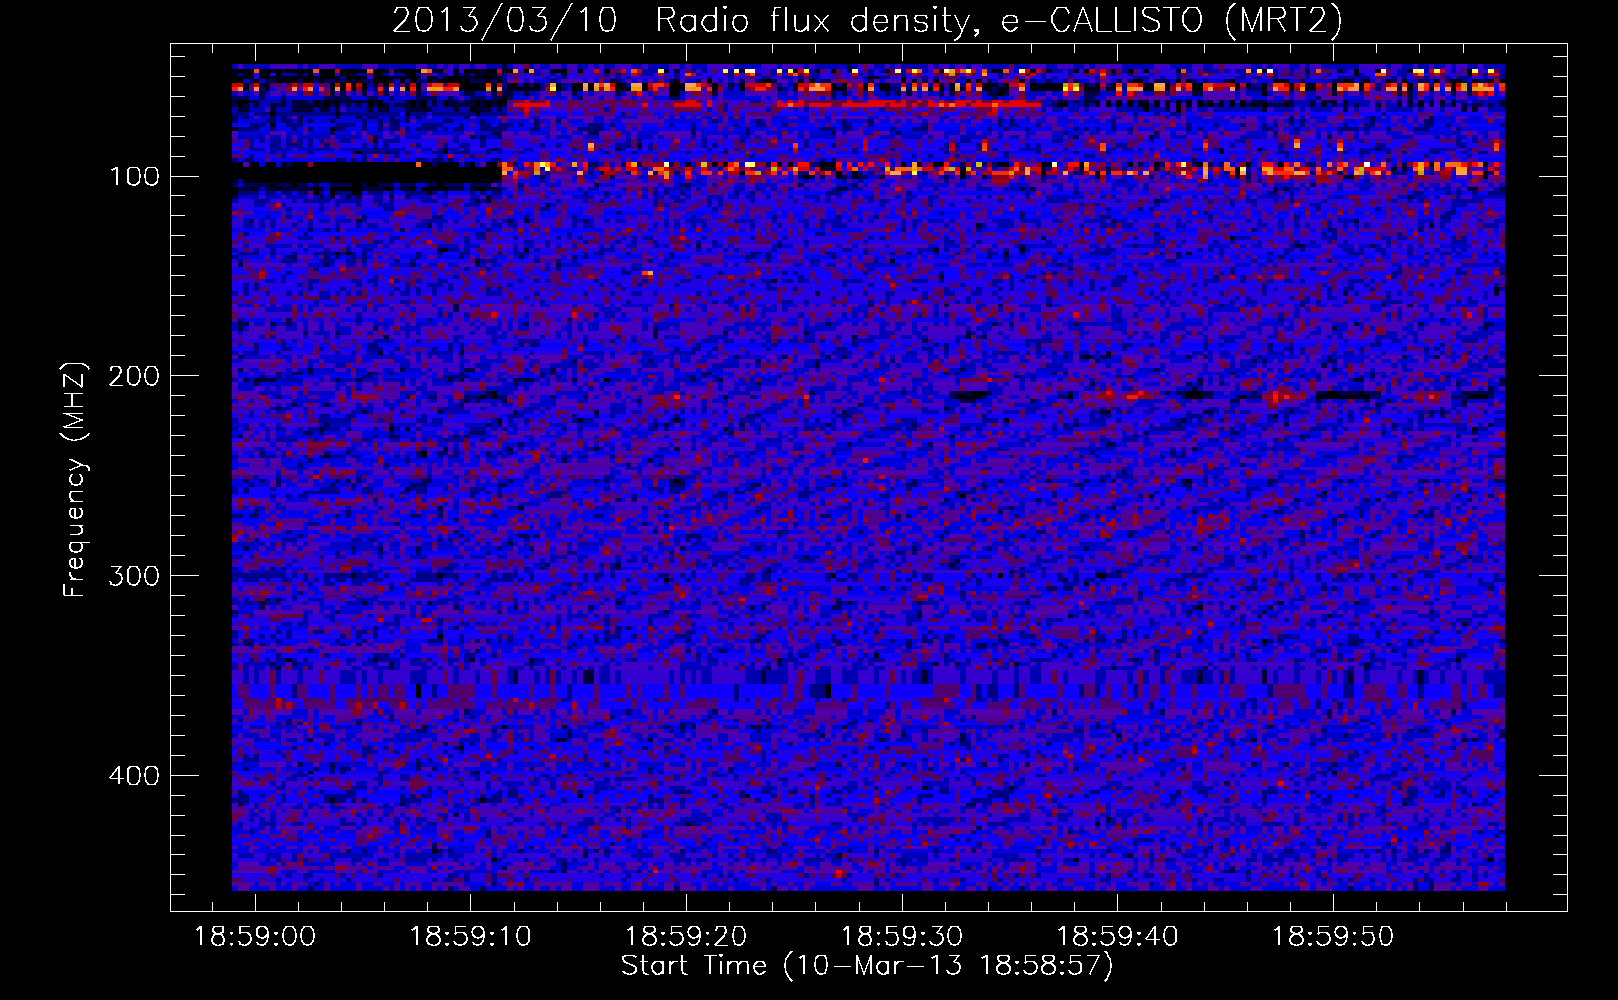Select the 100 frequency tick label
Screen dimensions: 1618x1000
pos(134,177)
